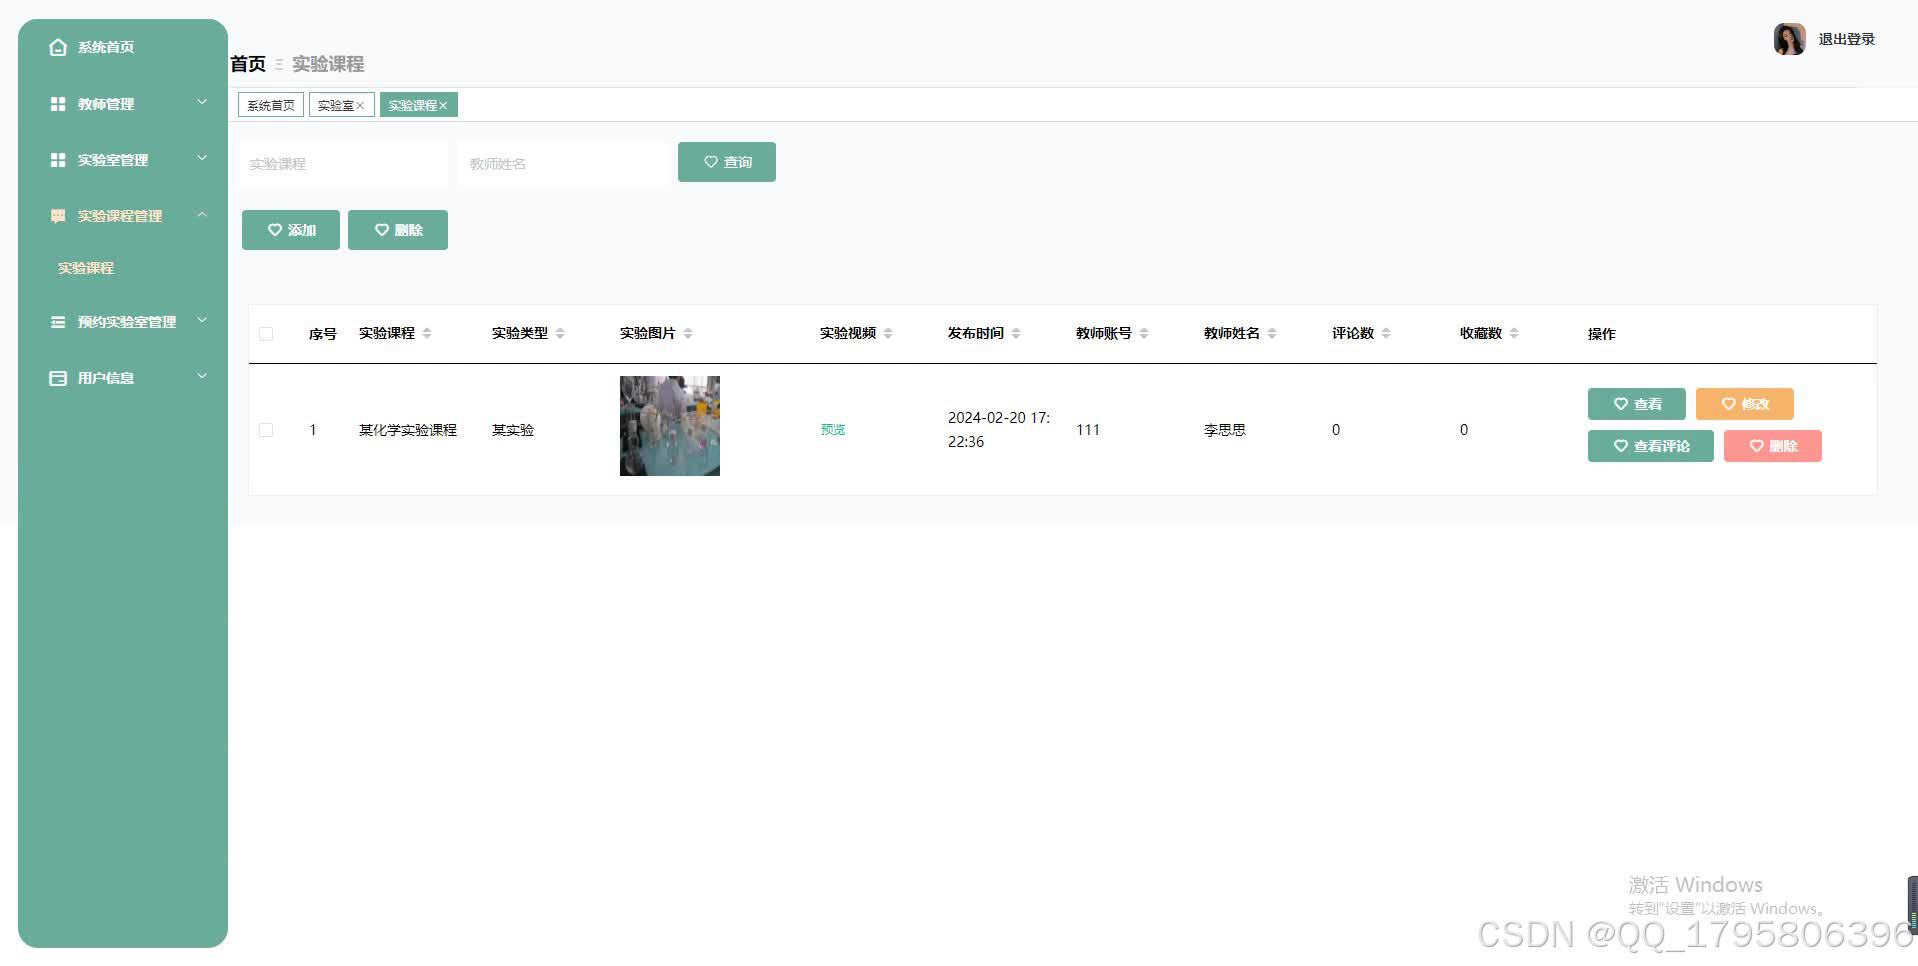Image resolution: width=1918 pixels, height=966 pixels.
Task: Close the 实验室 tab with its X
Action: pyautogui.click(x=360, y=106)
